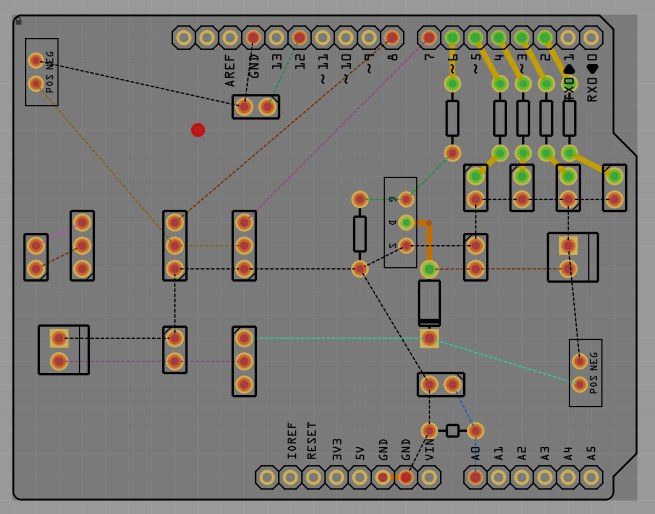Select header pad for pin 13
The height and width of the screenshot is (514, 655).
pyautogui.click(x=277, y=38)
